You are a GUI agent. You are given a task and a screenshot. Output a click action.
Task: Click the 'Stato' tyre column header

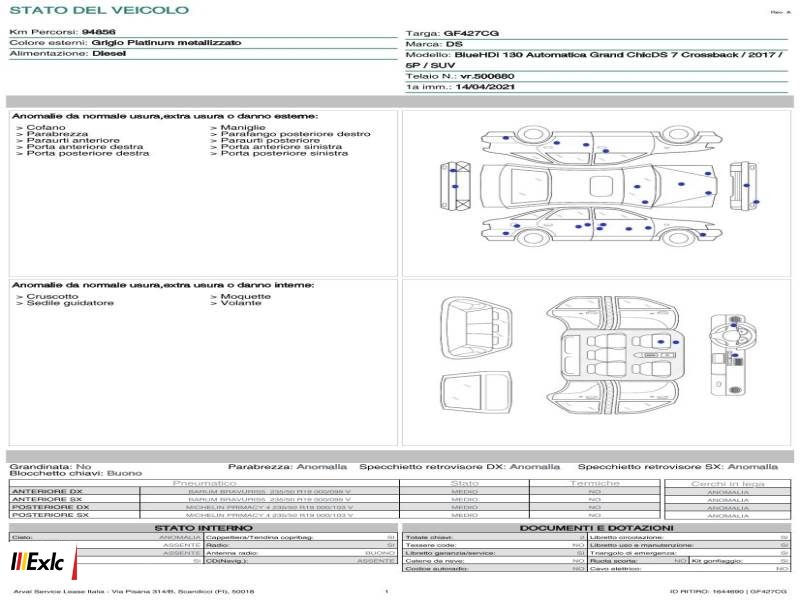pos(464,483)
